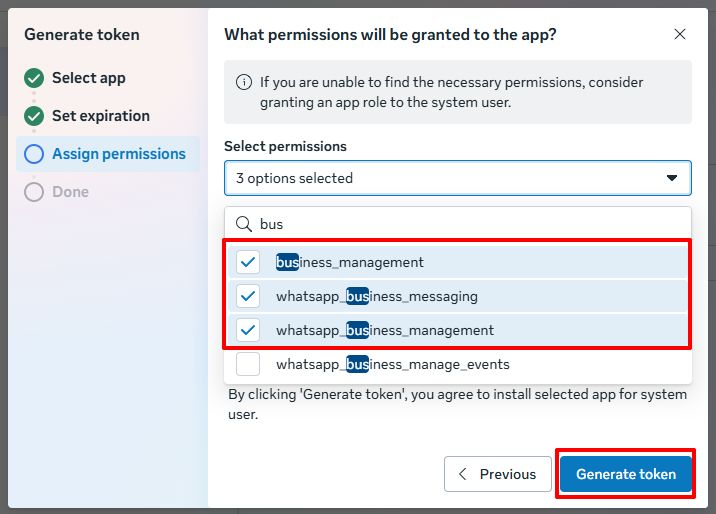716x514 pixels.
Task: Click the permissions search field containing 'bus'
Action: 470,224
